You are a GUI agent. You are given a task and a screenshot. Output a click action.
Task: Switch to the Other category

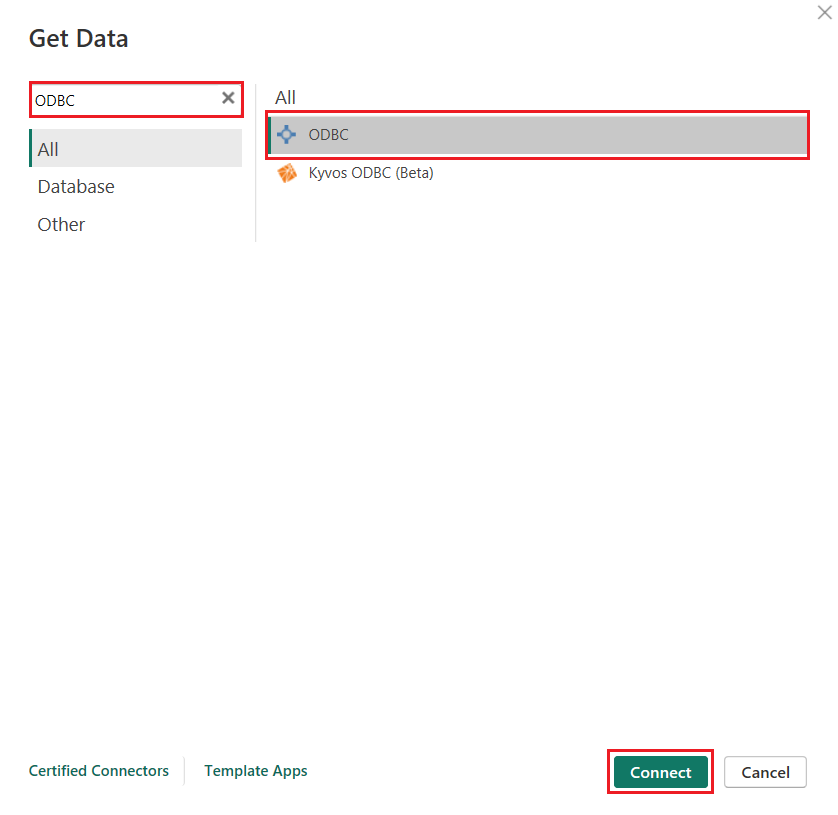tap(61, 225)
